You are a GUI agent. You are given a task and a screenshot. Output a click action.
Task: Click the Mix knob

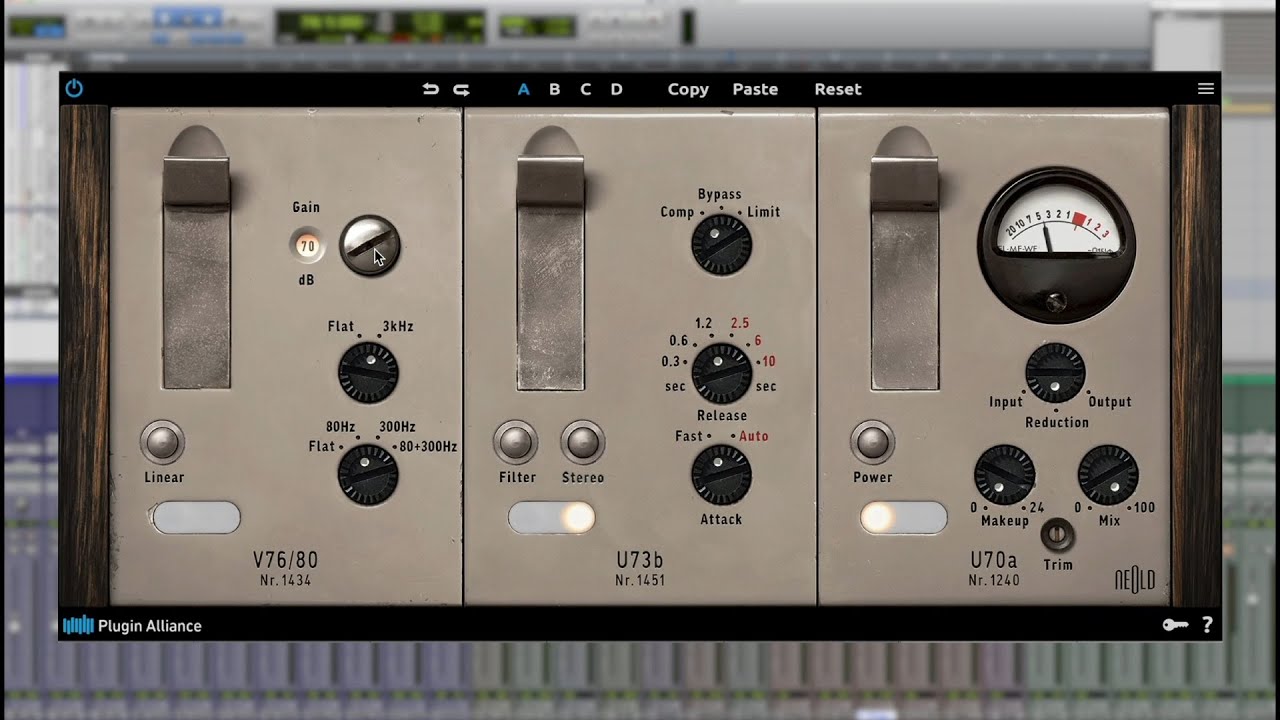tap(1108, 475)
